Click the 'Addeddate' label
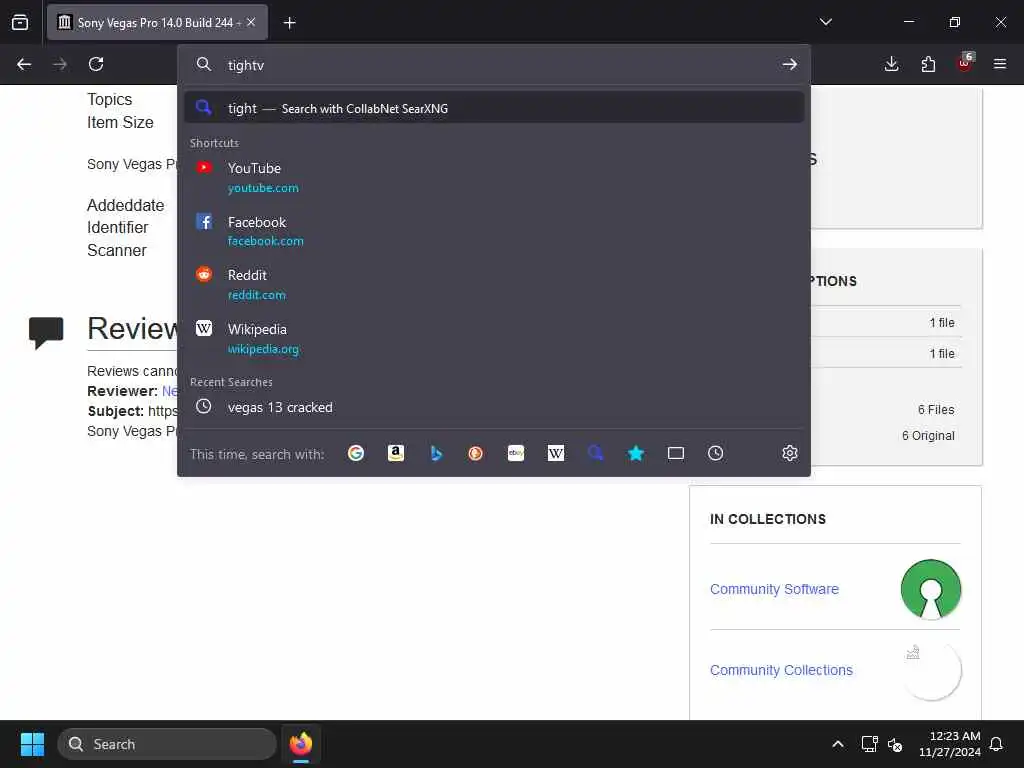Screen dimensions: 1024x768 pos(125,205)
